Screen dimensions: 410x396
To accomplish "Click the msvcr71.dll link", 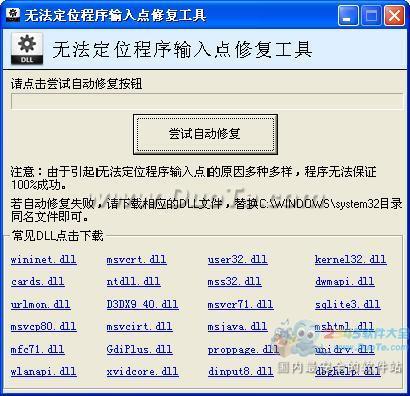I will [241, 304].
